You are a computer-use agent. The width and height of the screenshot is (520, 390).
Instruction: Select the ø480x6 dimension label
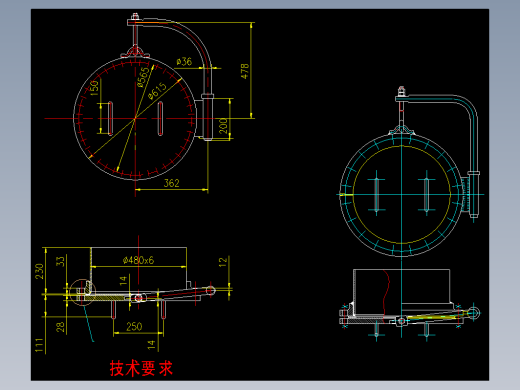click(138, 260)
